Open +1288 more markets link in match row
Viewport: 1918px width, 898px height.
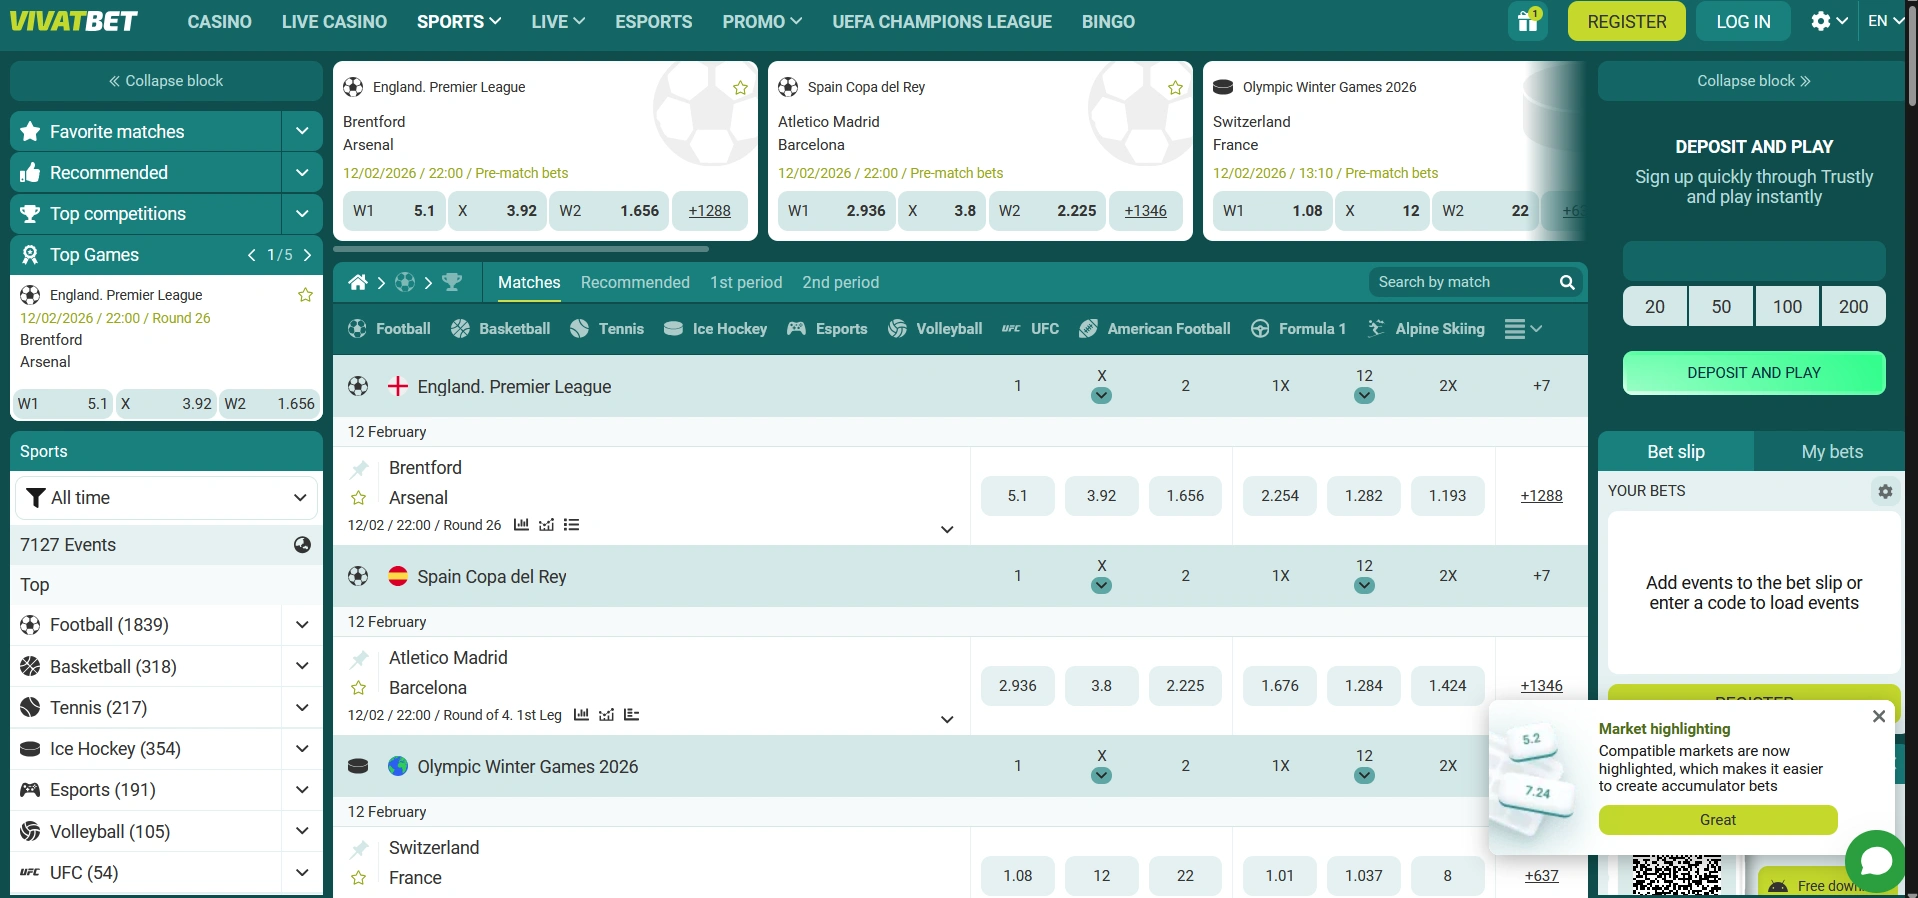(x=1541, y=496)
